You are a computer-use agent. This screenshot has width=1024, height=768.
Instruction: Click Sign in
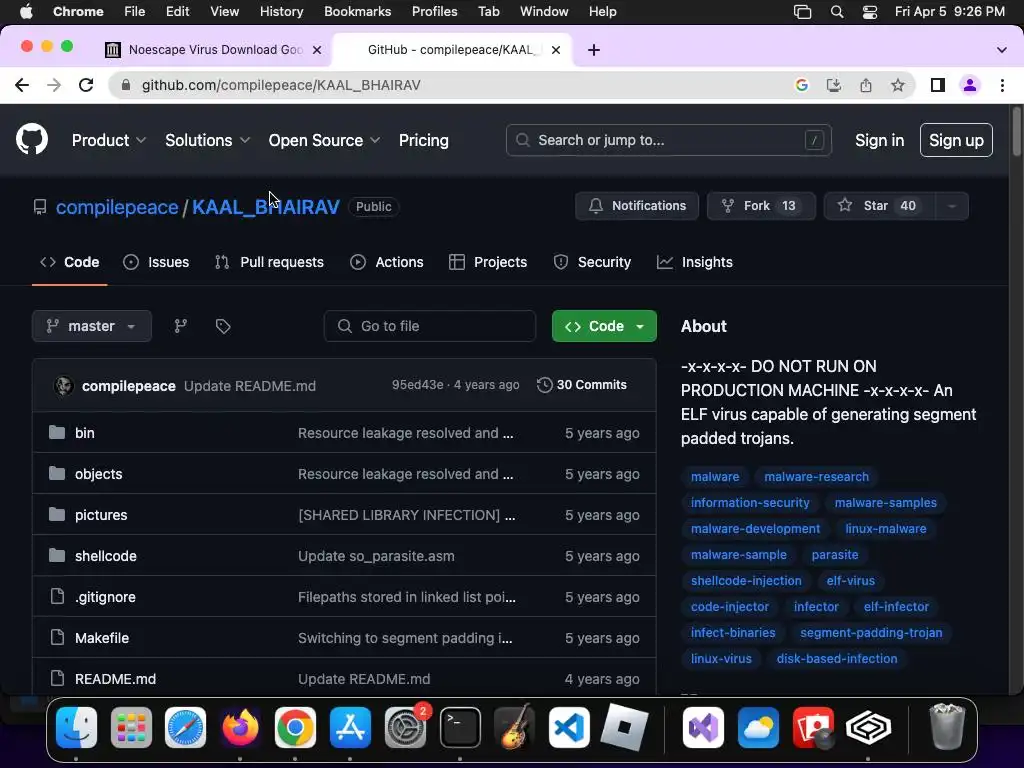(x=879, y=140)
